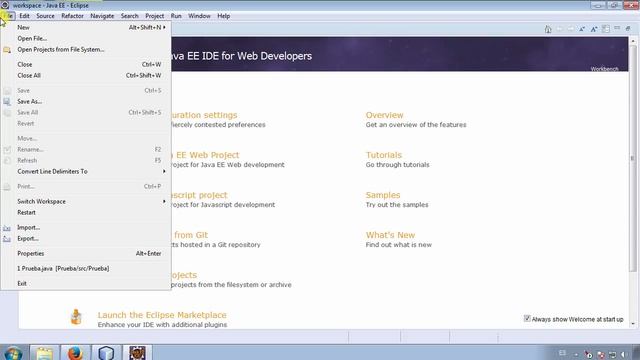Click Launch the Eclipse Marketplace link
The height and width of the screenshot is (360, 640).
(162, 315)
